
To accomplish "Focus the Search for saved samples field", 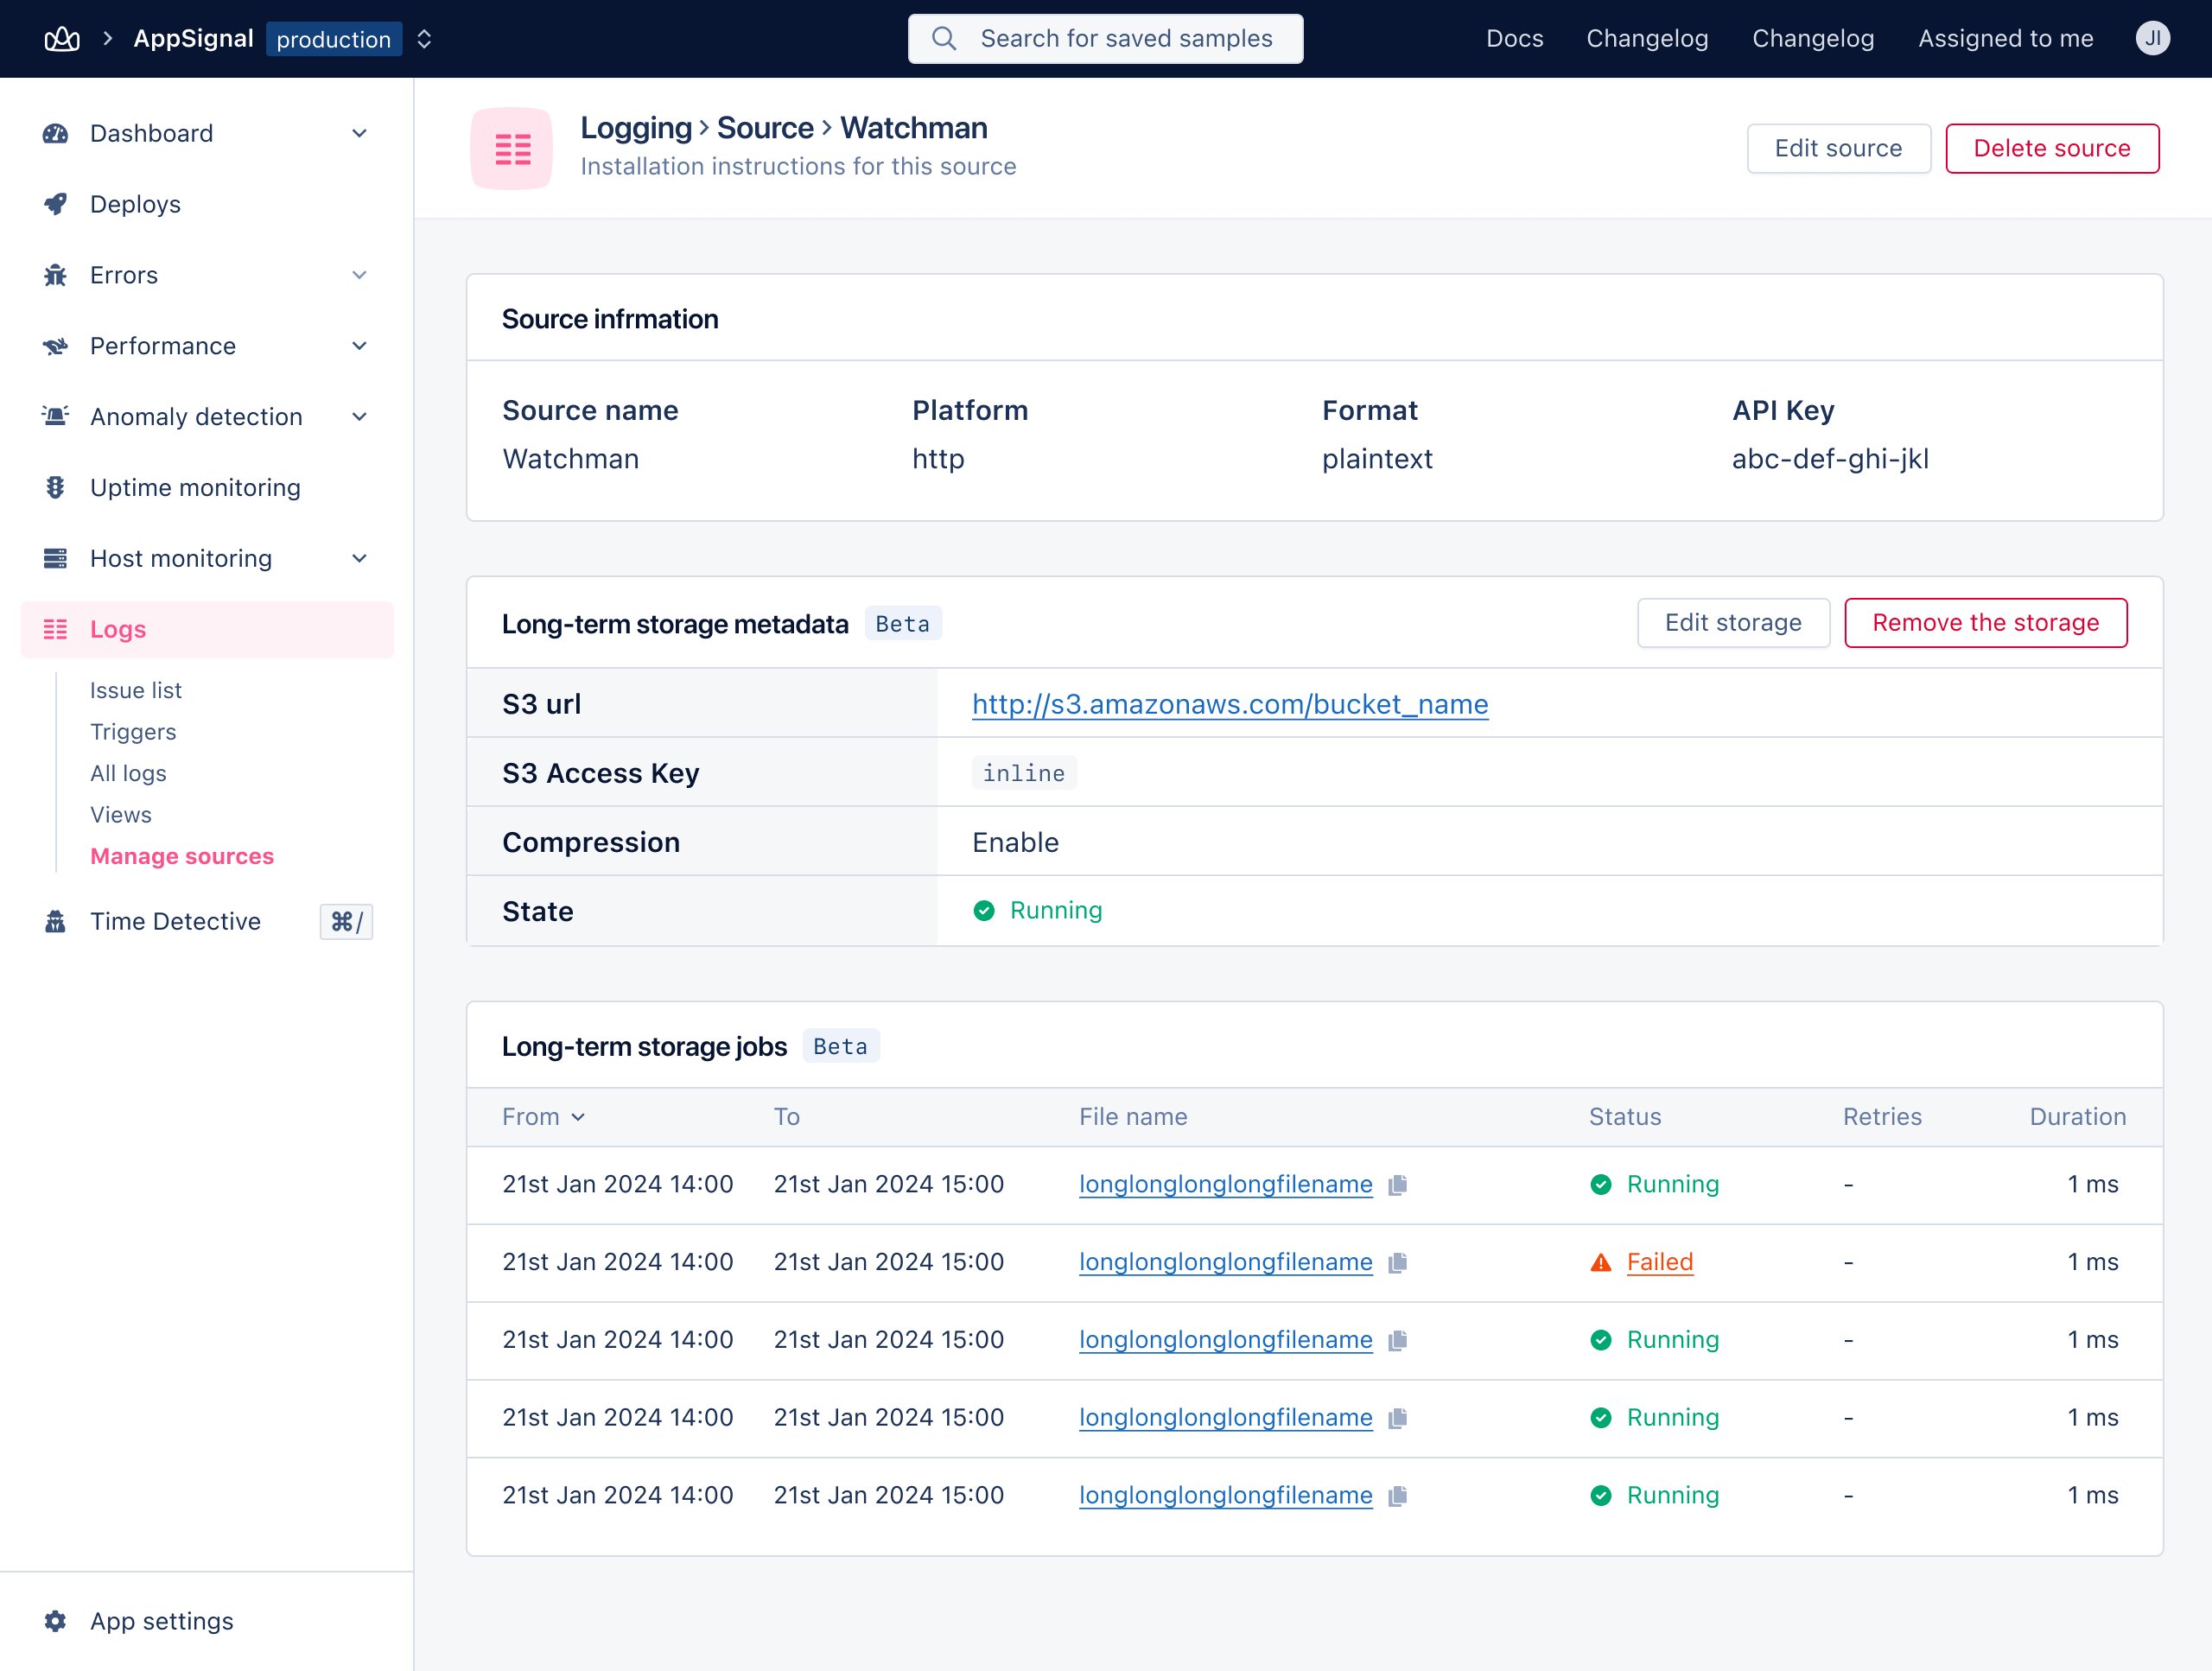I will 1105,38.
